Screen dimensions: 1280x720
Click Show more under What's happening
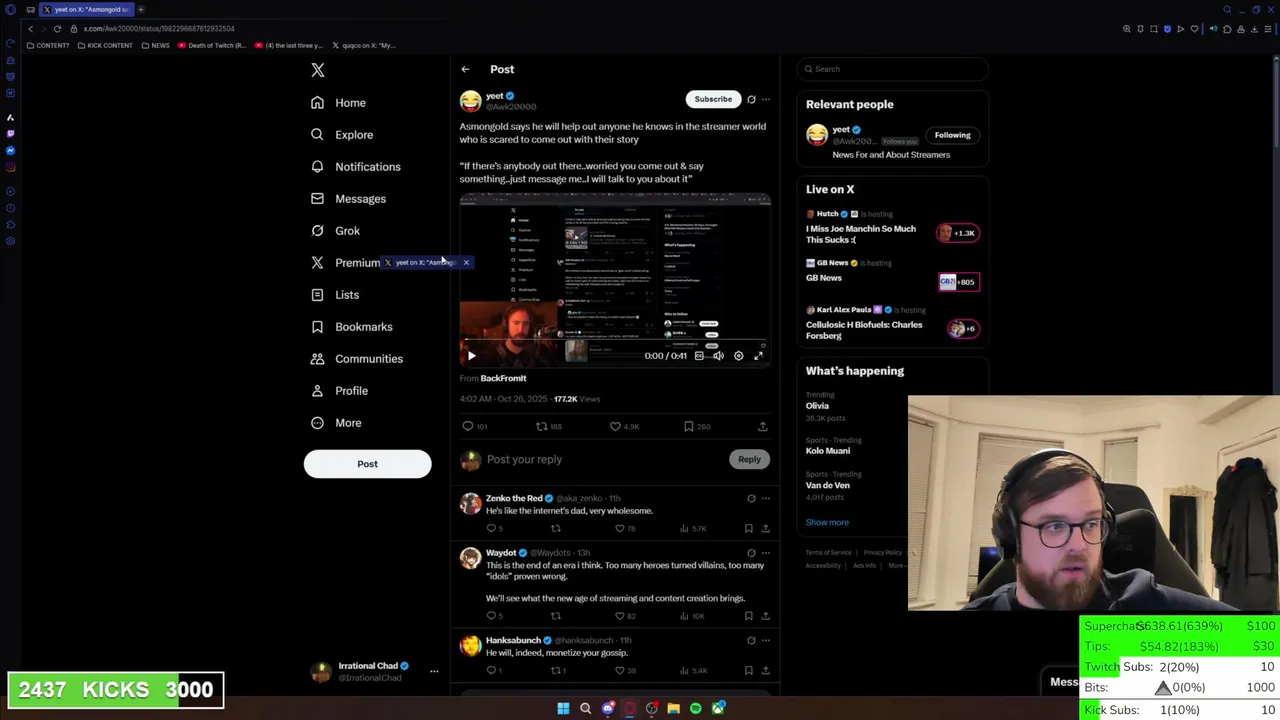tap(827, 522)
